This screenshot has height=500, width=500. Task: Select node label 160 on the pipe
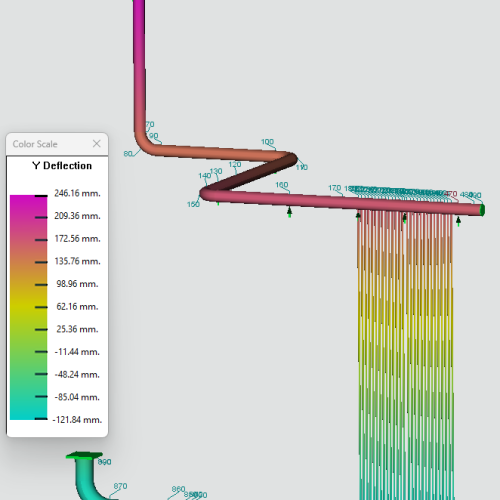282,185
